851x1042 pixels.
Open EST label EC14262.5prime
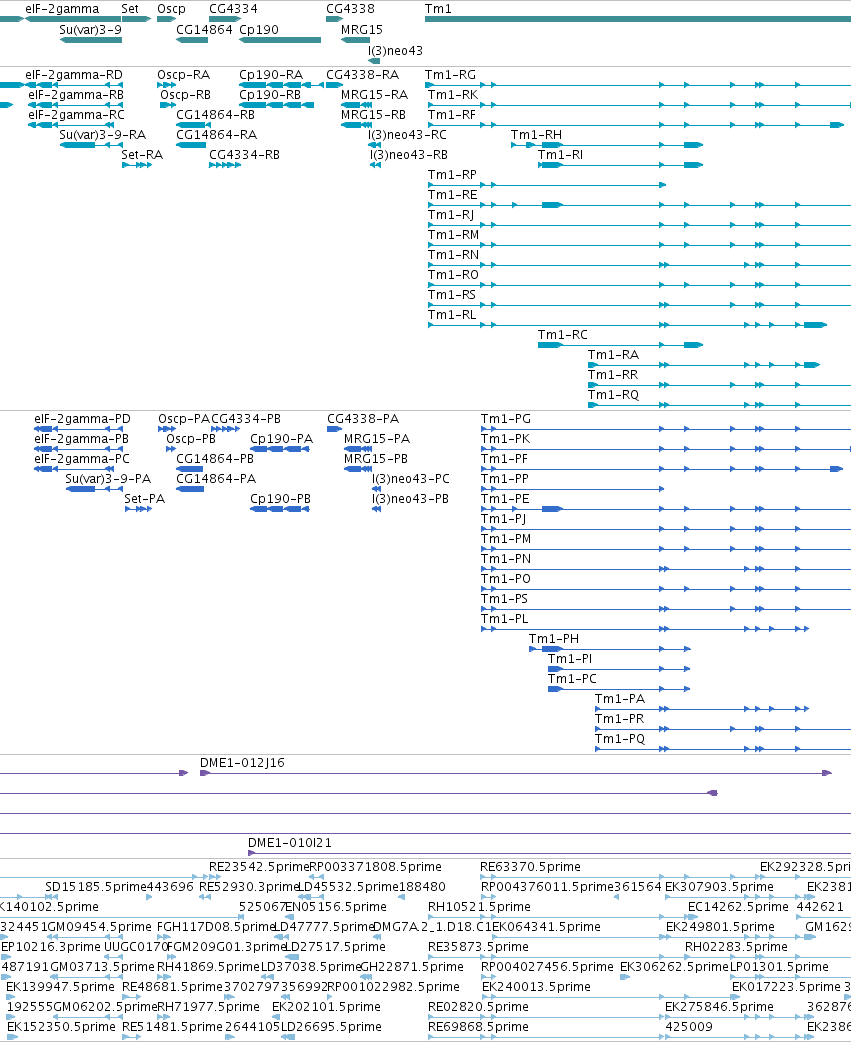pos(738,906)
